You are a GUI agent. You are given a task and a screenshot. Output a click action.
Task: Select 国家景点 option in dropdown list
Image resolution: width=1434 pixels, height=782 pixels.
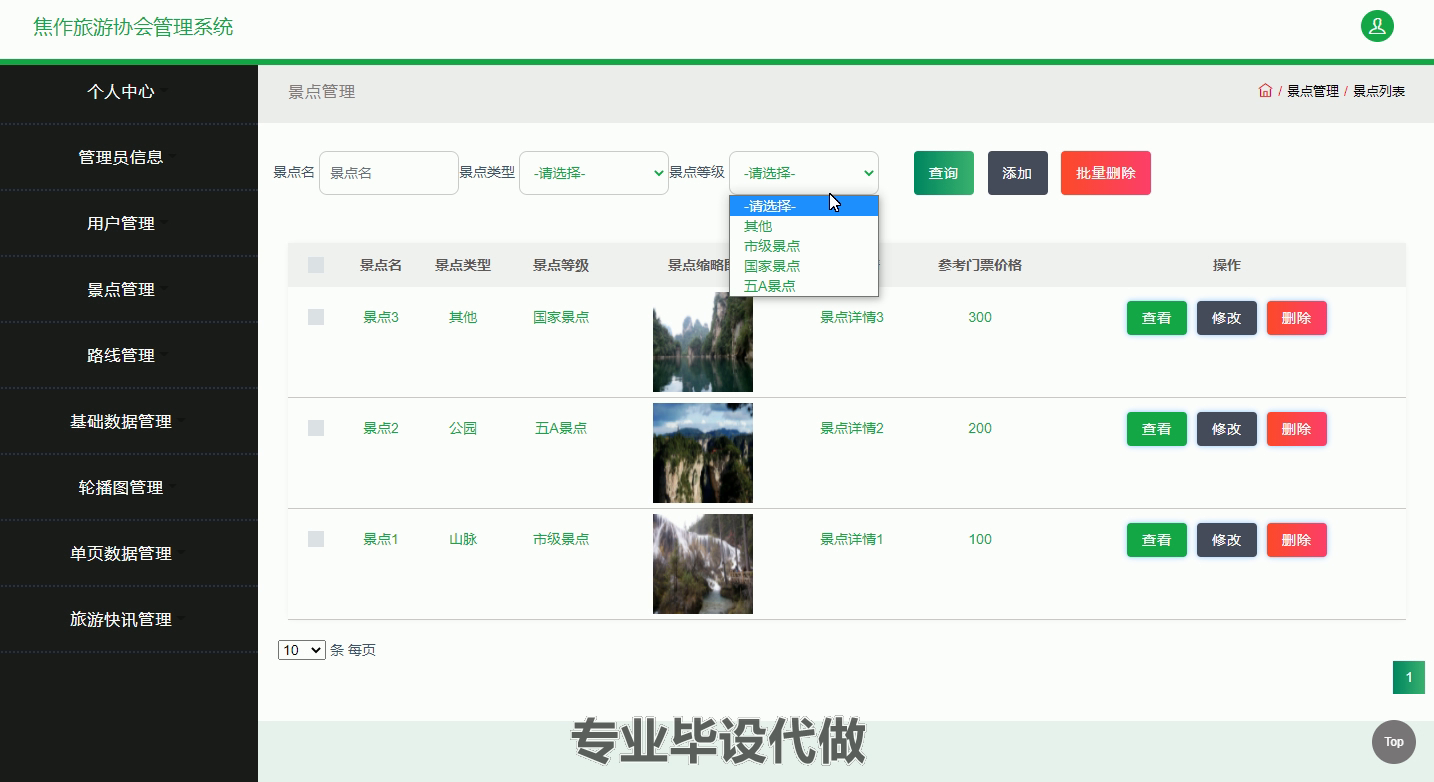(x=804, y=266)
